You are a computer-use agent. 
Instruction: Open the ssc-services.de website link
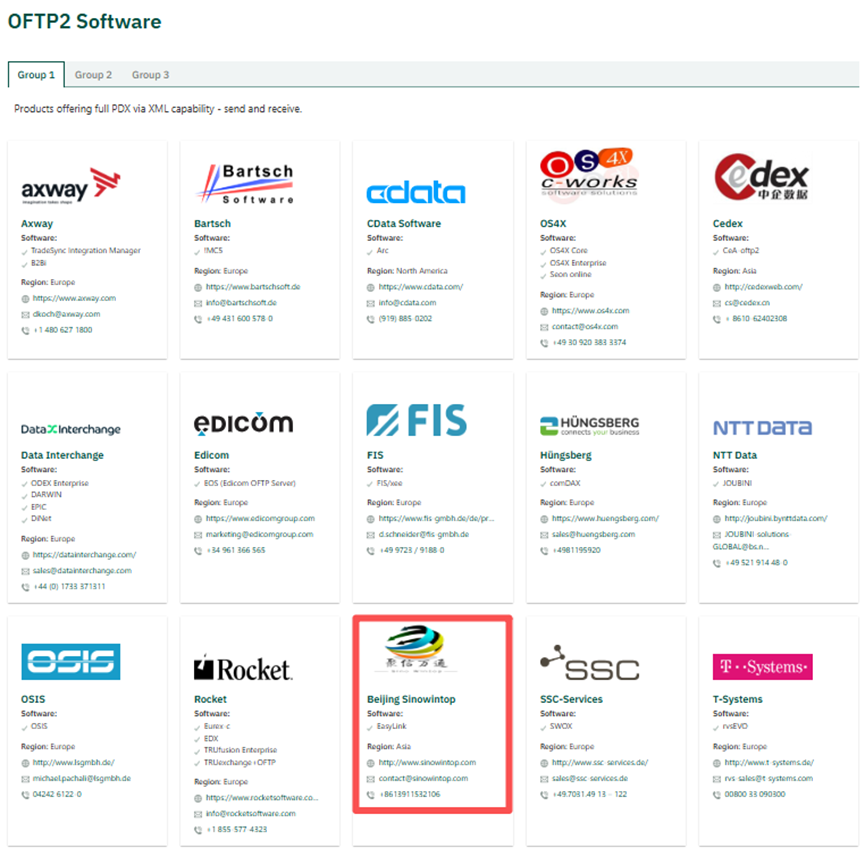pos(600,762)
